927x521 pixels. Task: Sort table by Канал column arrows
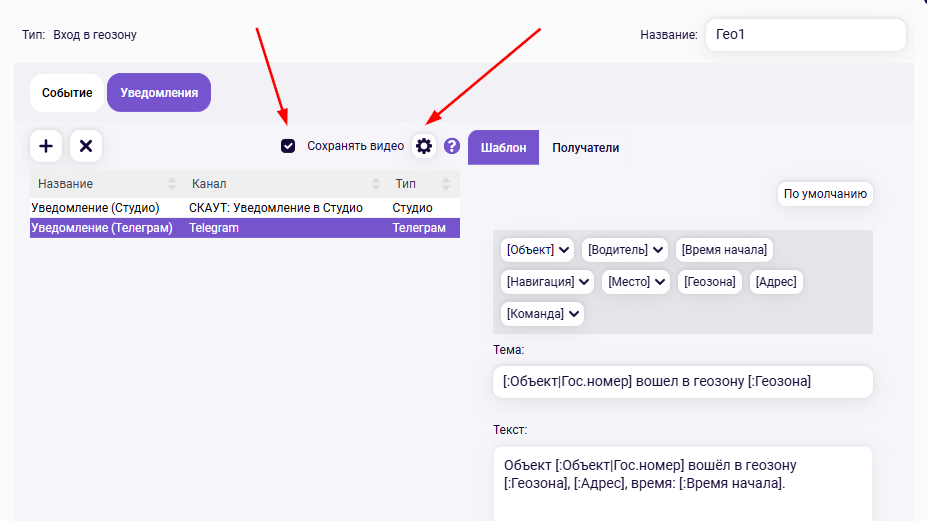click(376, 184)
